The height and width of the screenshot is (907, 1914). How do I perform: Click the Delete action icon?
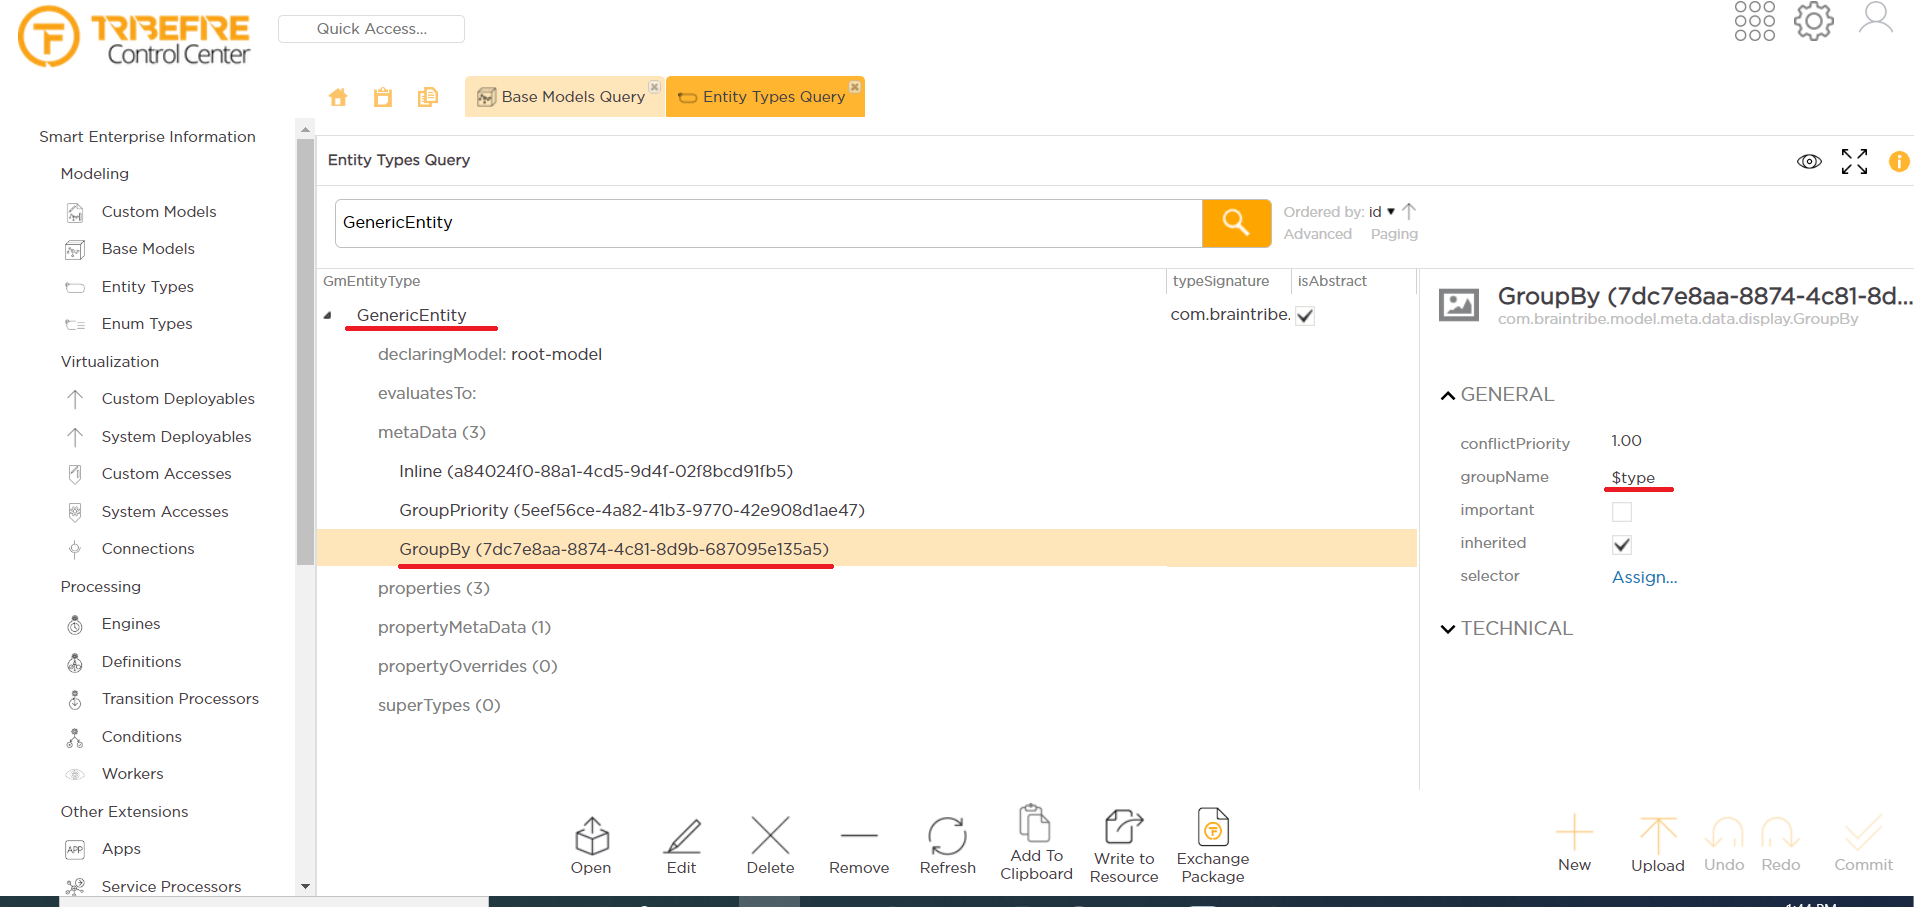[770, 845]
